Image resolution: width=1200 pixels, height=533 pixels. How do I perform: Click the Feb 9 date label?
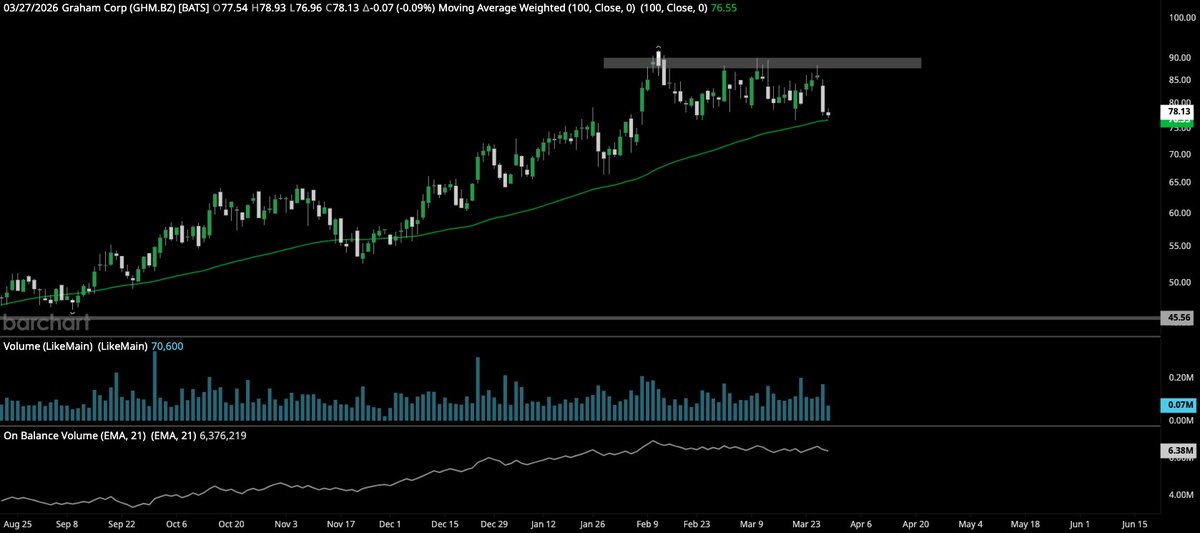click(647, 523)
